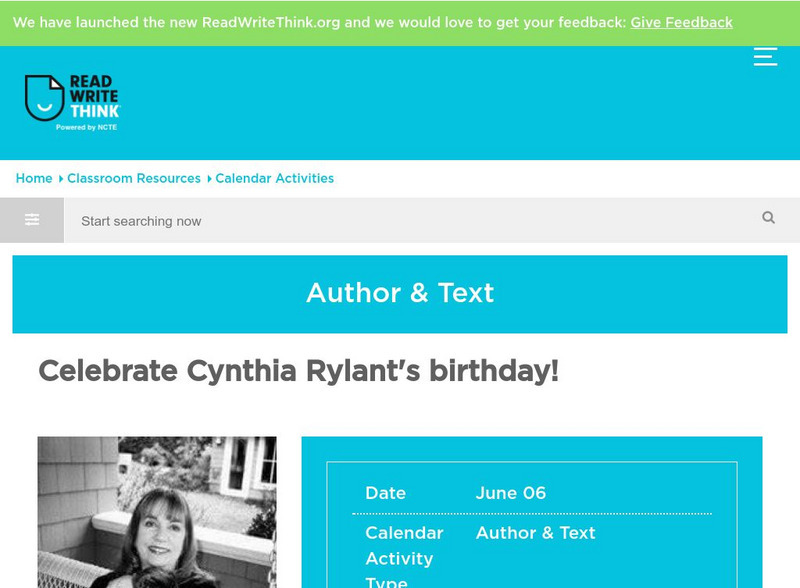The height and width of the screenshot is (588, 800).
Task: Click the 'Powered by NCTE' logo text
Action: click(x=87, y=128)
